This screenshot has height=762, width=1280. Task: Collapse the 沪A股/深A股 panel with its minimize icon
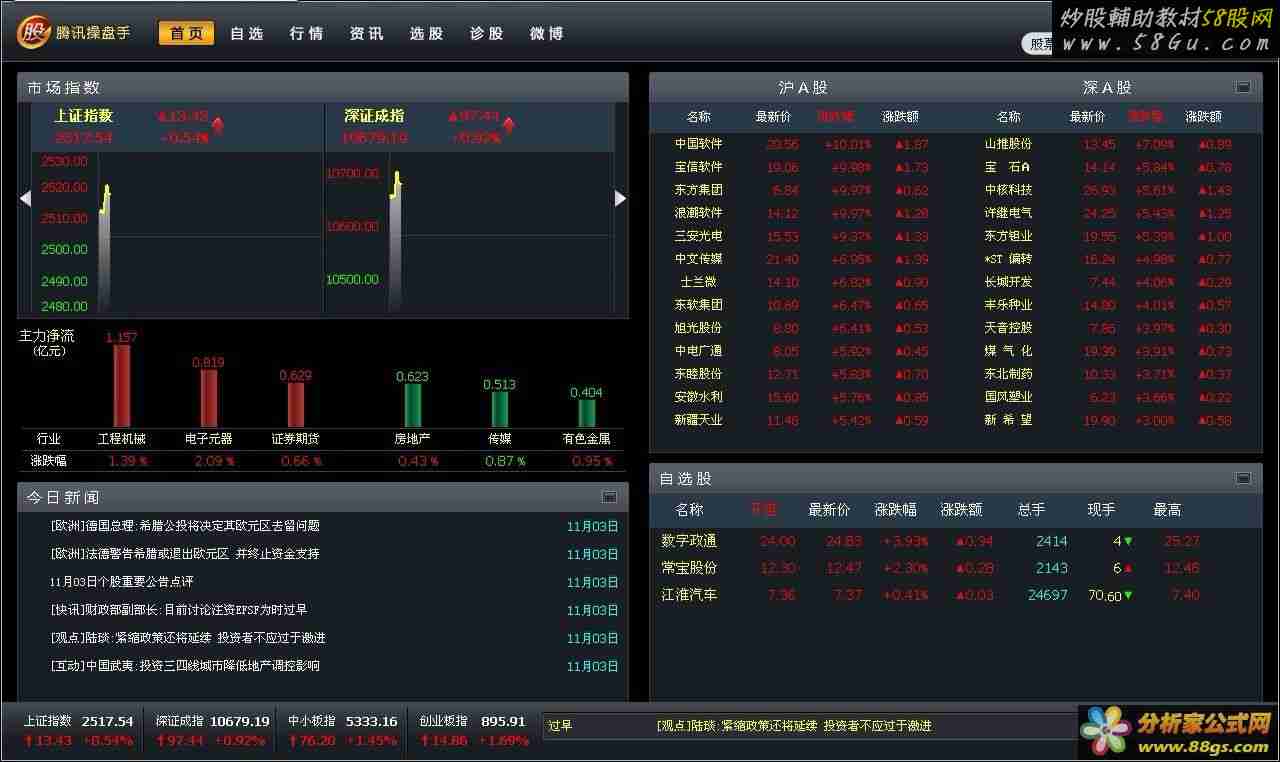click(1243, 87)
